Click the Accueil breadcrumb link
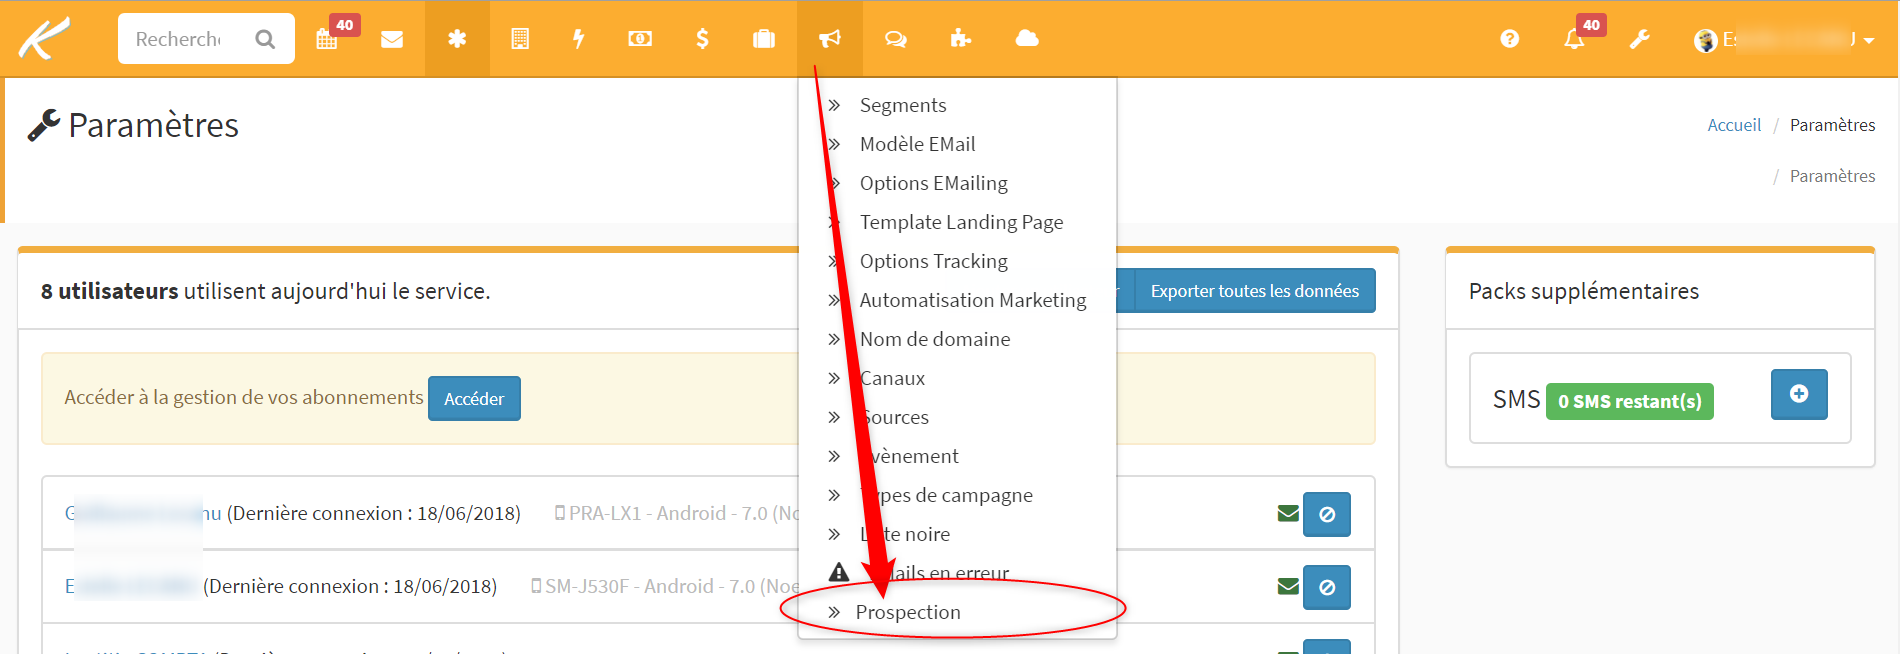Viewport: 1900px width, 654px height. coord(1734,125)
